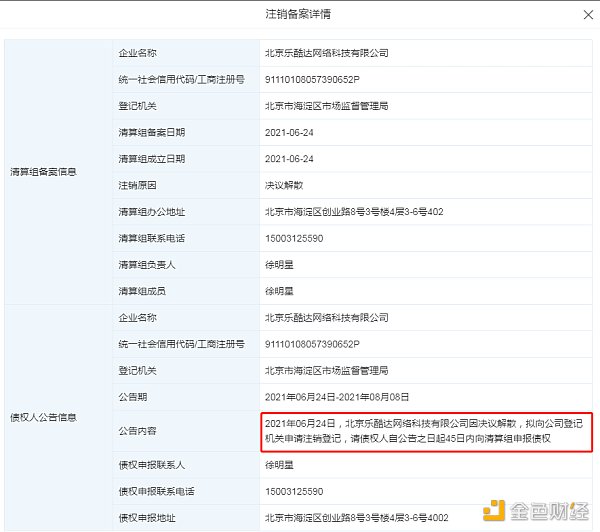Click the 清算组成员 label
This screenshot has height=532, width=600.
click(x=142, y=291)
